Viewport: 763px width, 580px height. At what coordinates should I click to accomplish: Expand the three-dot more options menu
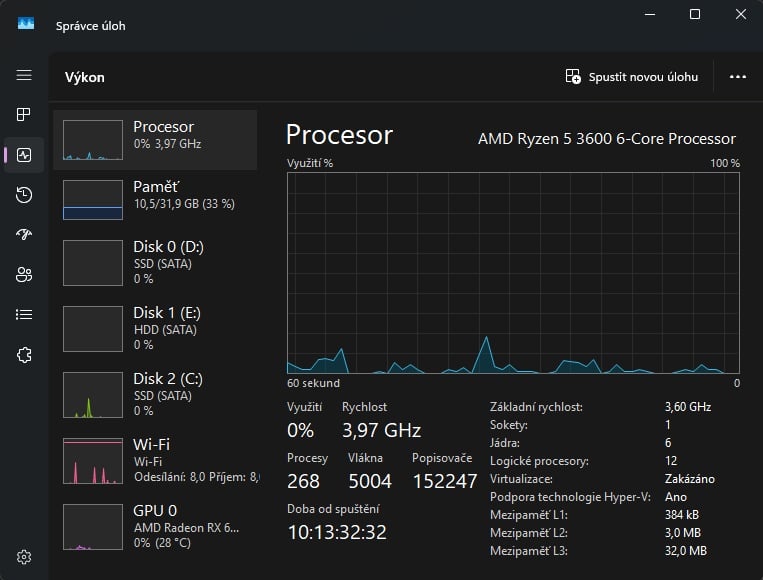click(738, 77)
